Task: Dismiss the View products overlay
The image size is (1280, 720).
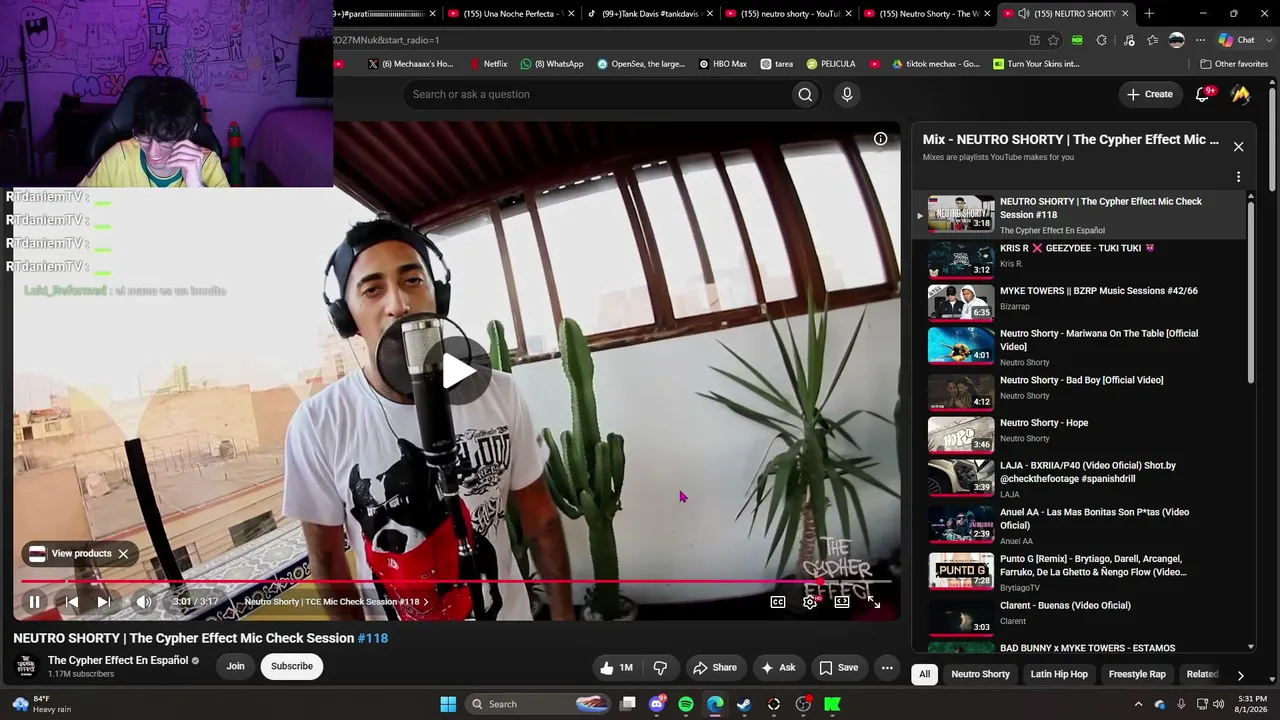Action: point(123,554)
